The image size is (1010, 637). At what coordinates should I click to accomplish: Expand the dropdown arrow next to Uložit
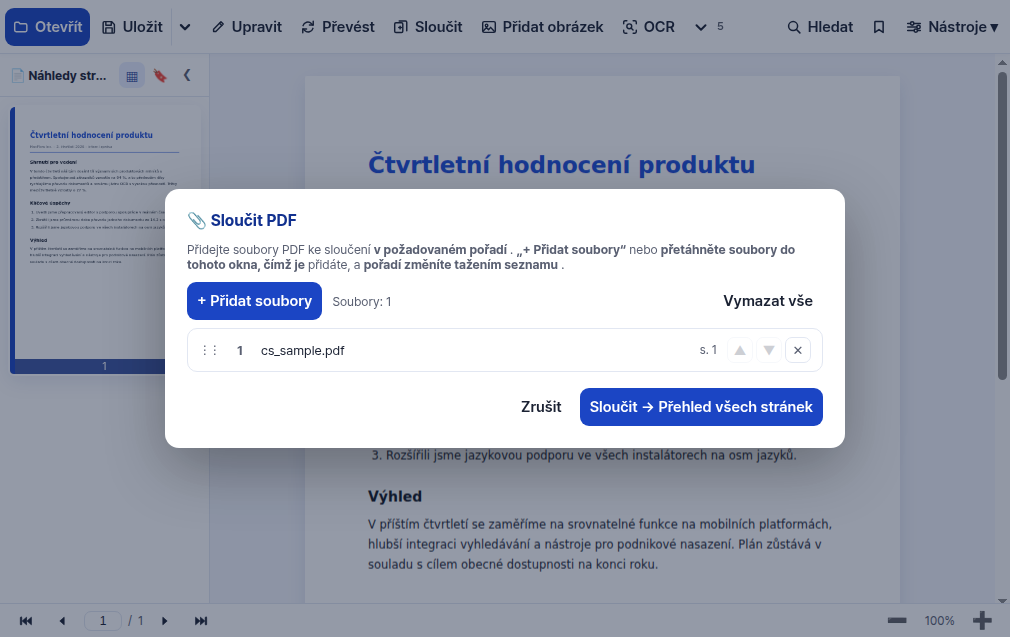click(x=185, y=27)
